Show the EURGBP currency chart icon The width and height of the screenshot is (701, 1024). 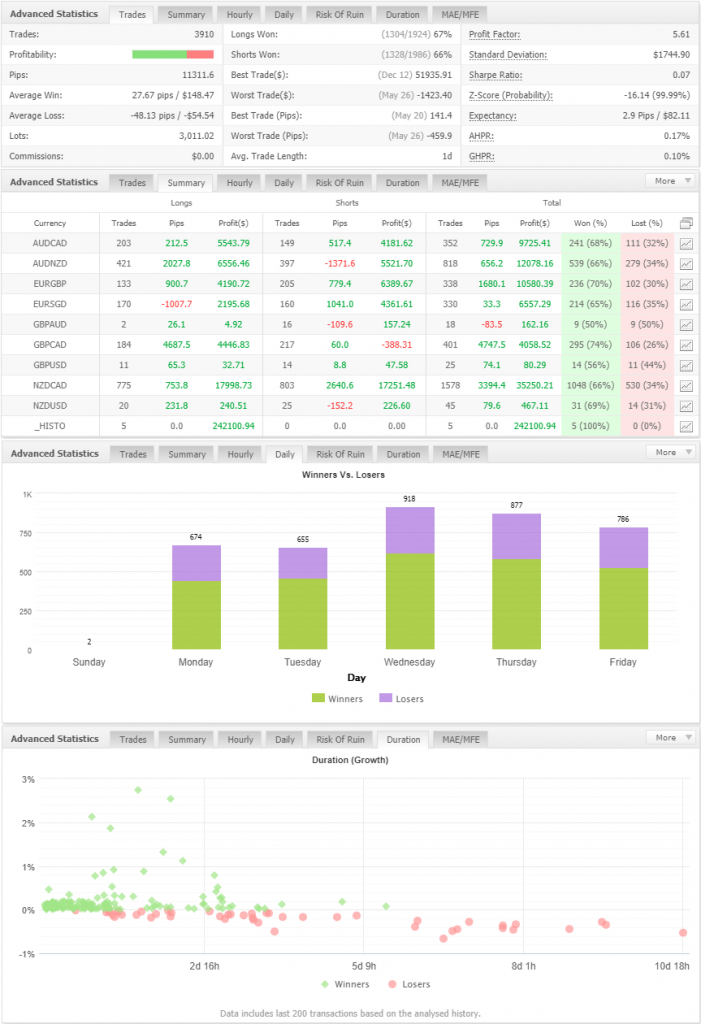686,284
